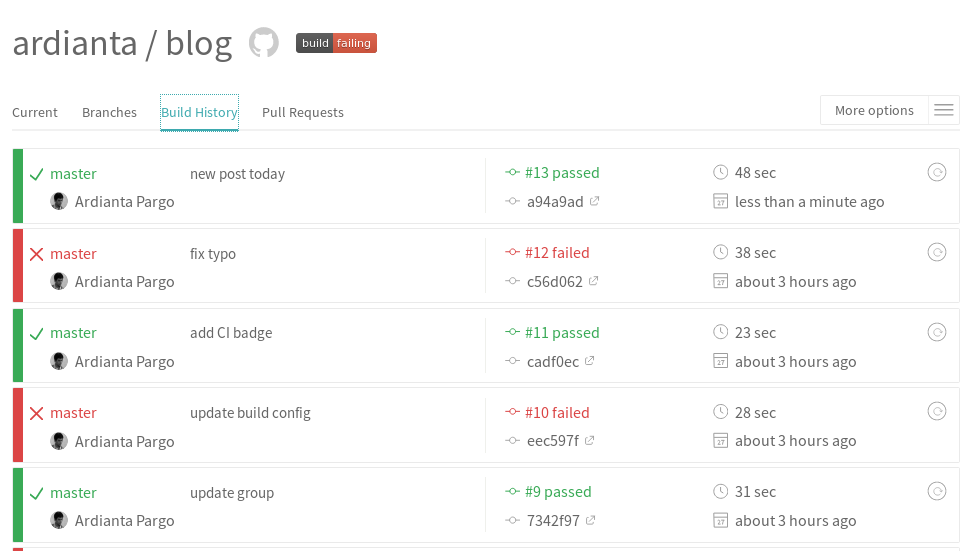The width and height of the screenshot is (974, 551).
Task: Restart build #10 using its circular arrow
Action: pos(937,411)
